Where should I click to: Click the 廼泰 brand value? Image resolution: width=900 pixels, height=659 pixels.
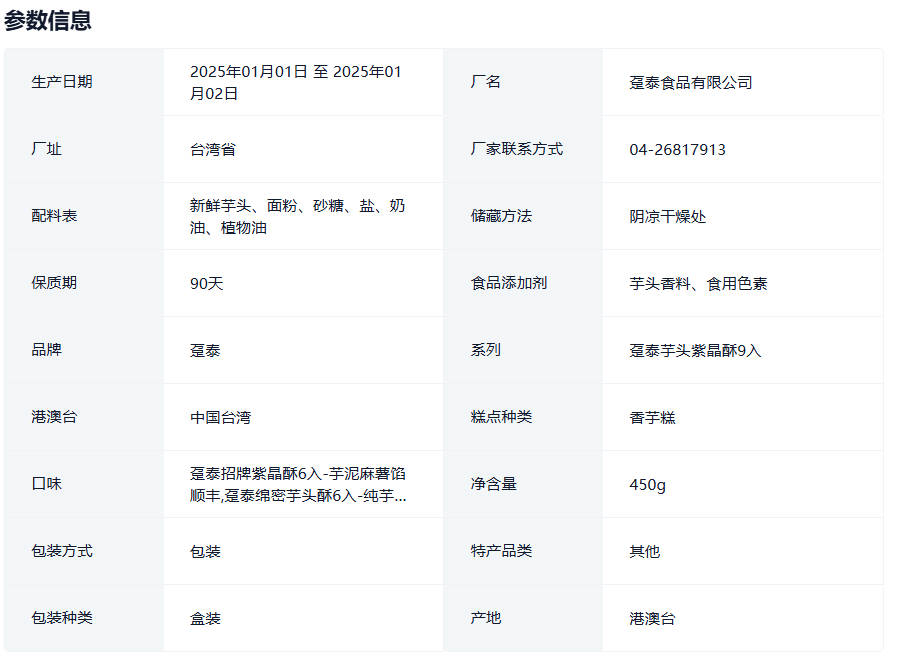tap(205, 351)
